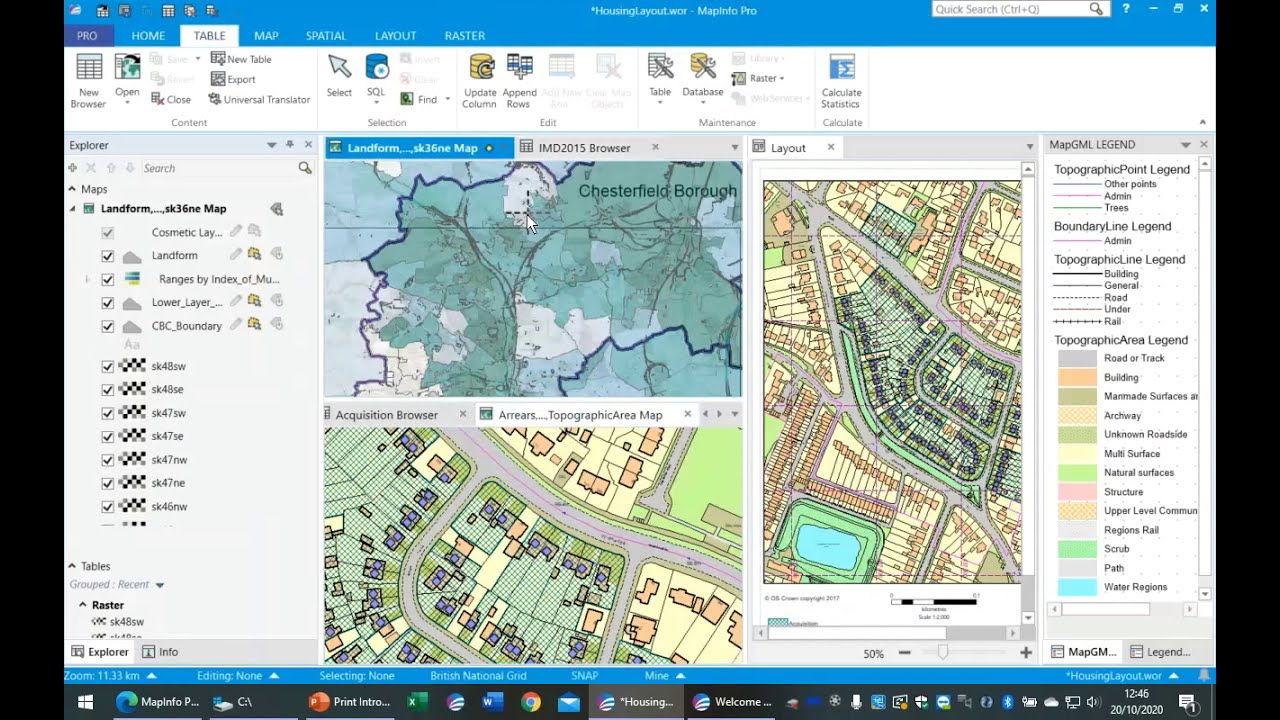Uncheck the sk47se raster layer
This screenshot has width=1280, height=720.
point(108,436)
